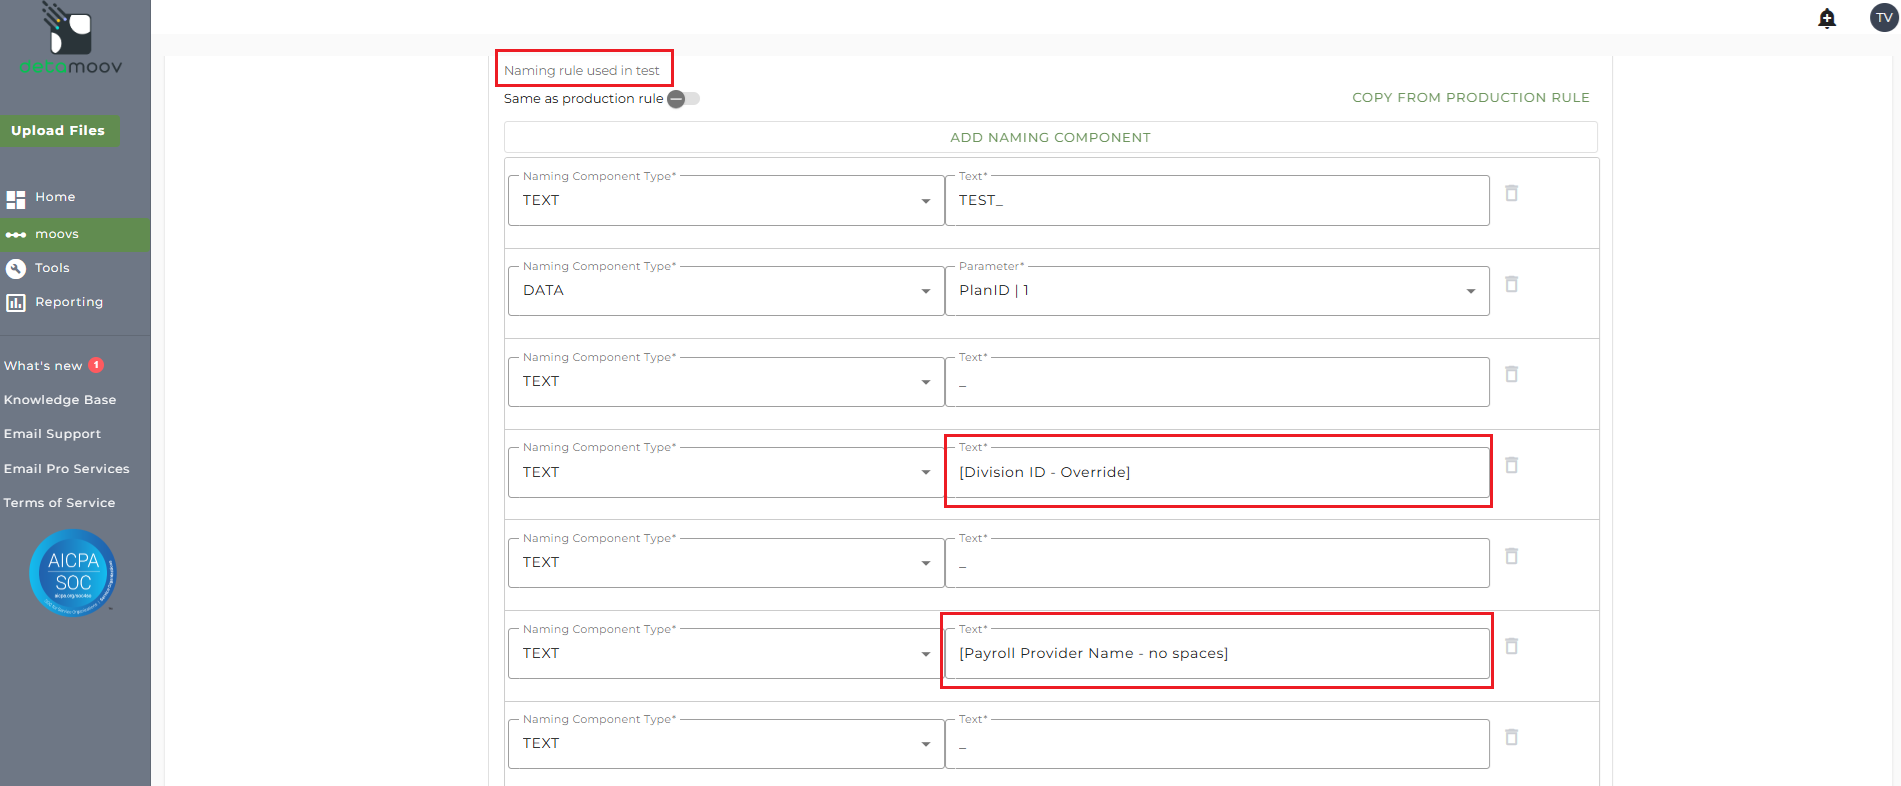
Task: Click the Upload Files button
Action: click(x=58, y=131)
